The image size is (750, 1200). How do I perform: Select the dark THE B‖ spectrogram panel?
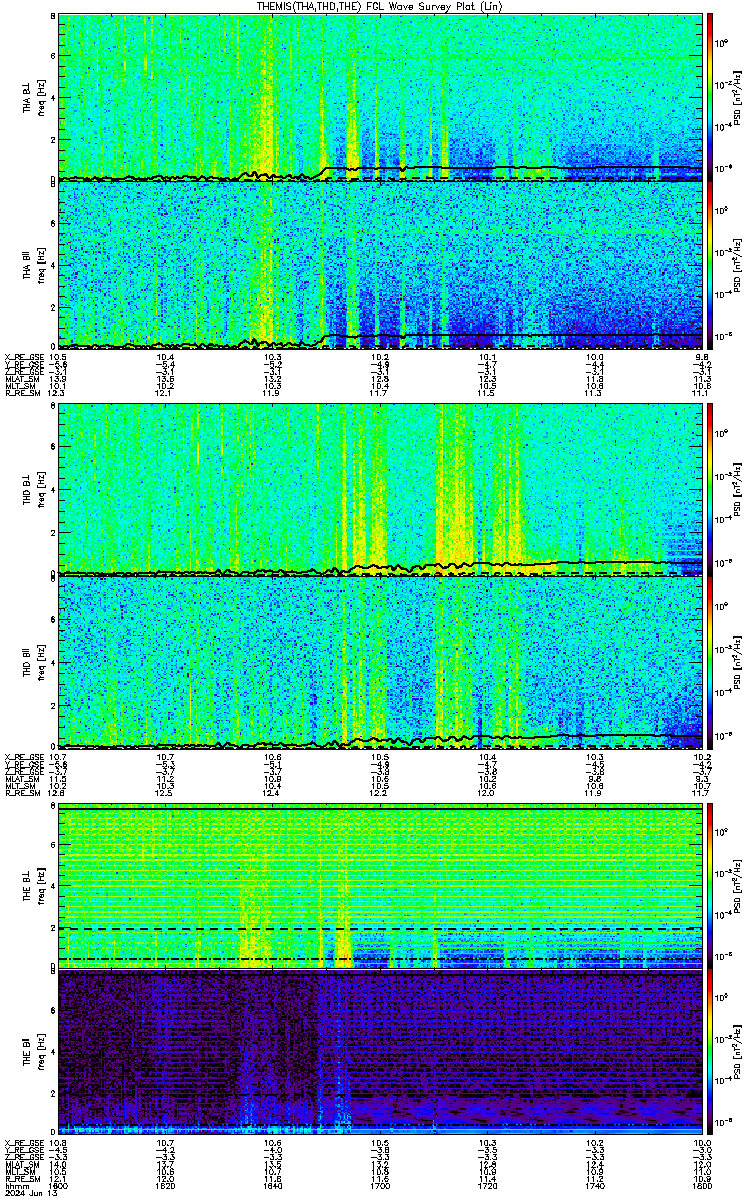click(x=380, y=1052)
